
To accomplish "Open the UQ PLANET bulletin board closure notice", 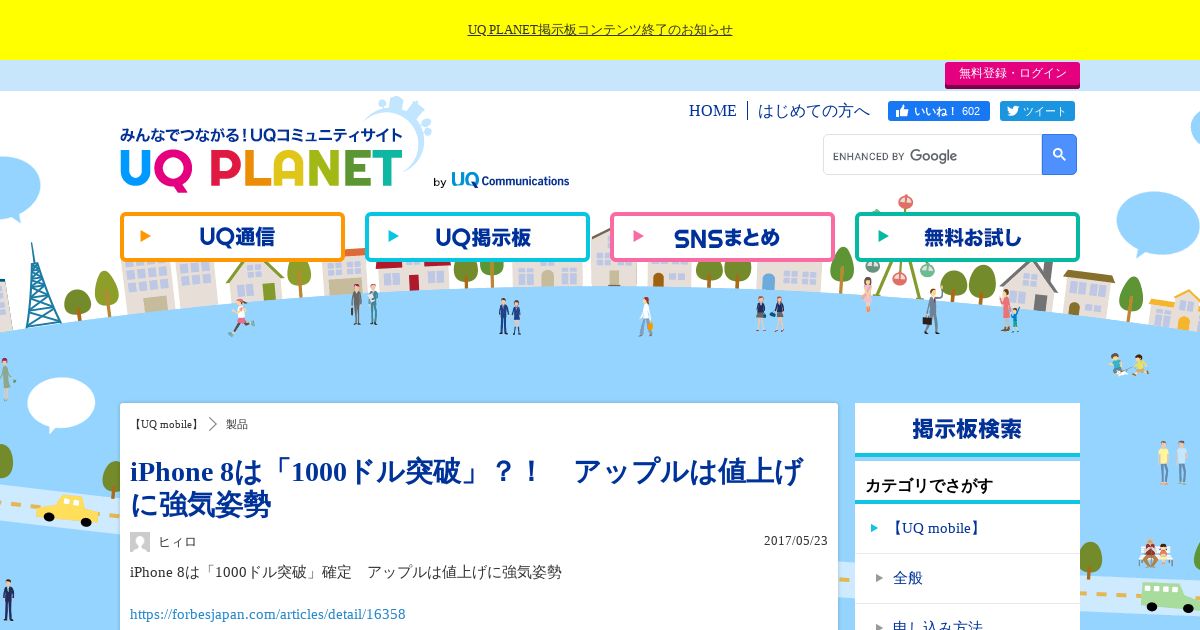I will 600,30.
